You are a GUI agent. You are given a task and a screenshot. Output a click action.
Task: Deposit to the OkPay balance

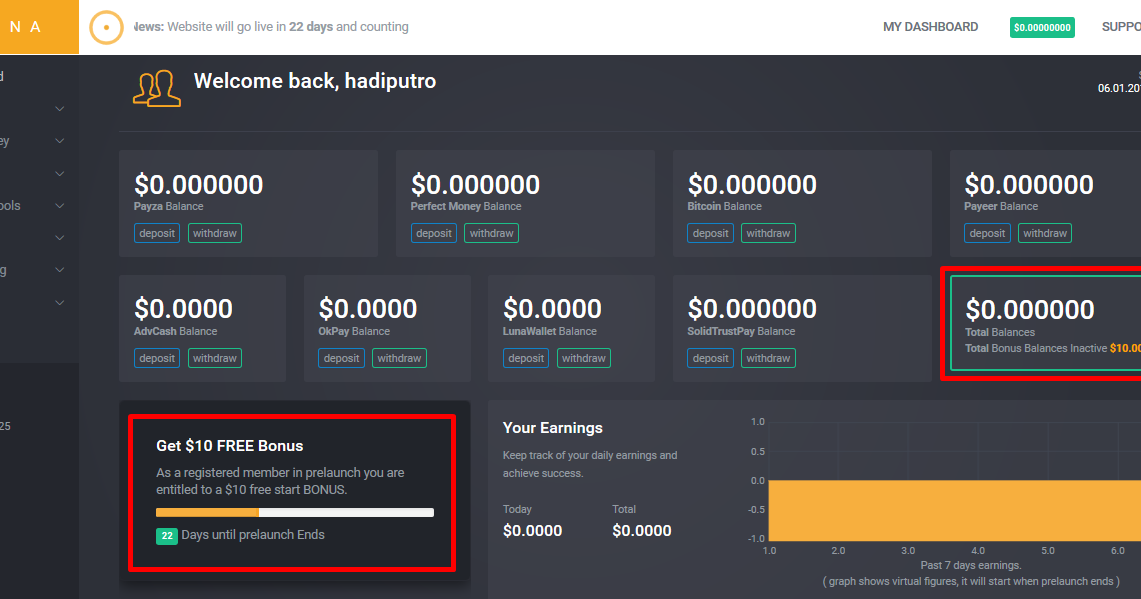pos(341,358)
